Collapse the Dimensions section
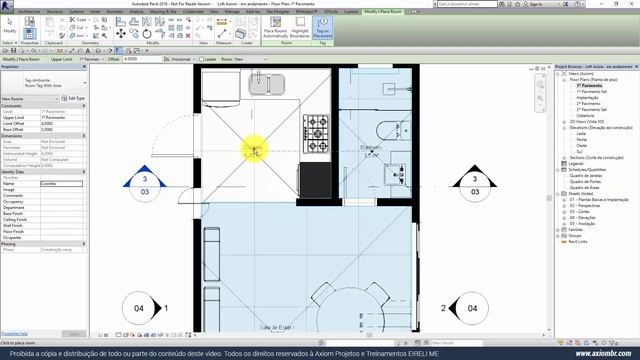Screen dimensions: 640x360 [x=84, y=136]
